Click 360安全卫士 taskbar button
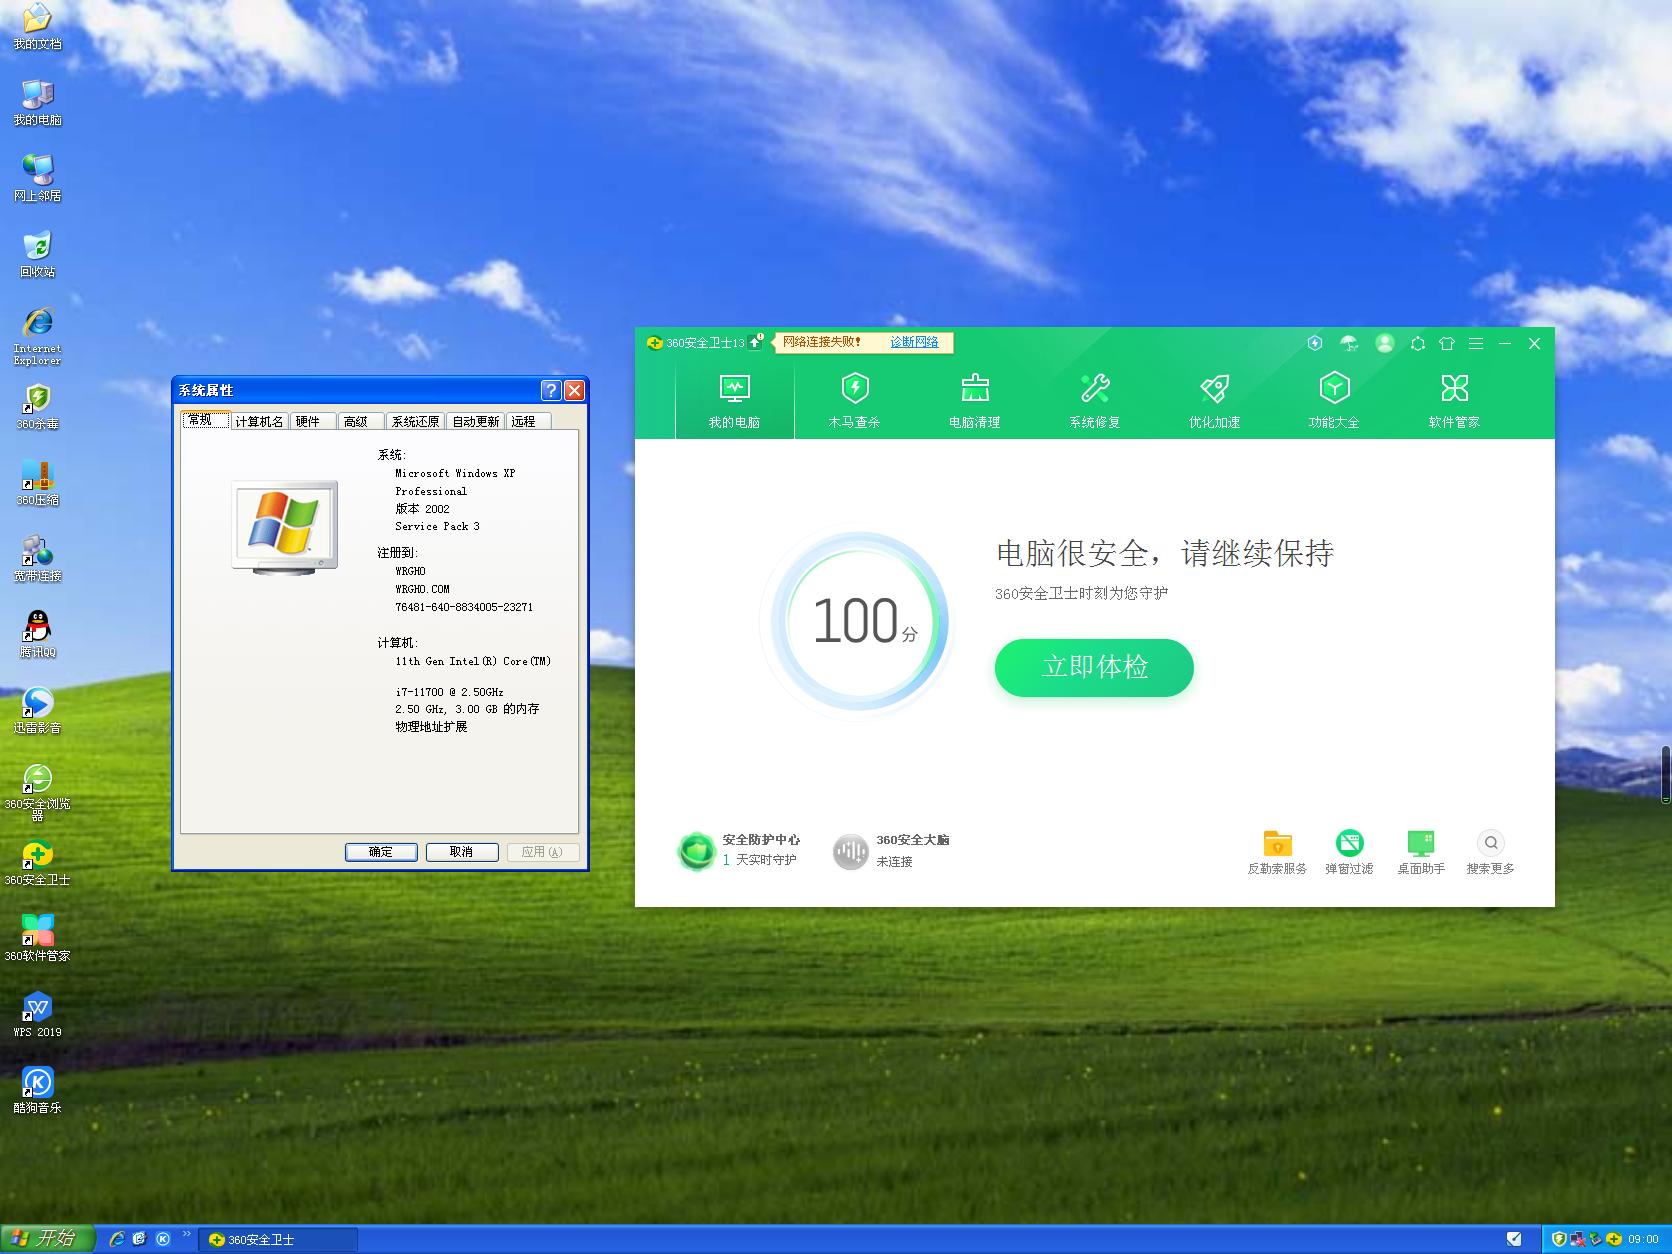The height and width of the screenshot is (1254, 1672). (278, 1240)
